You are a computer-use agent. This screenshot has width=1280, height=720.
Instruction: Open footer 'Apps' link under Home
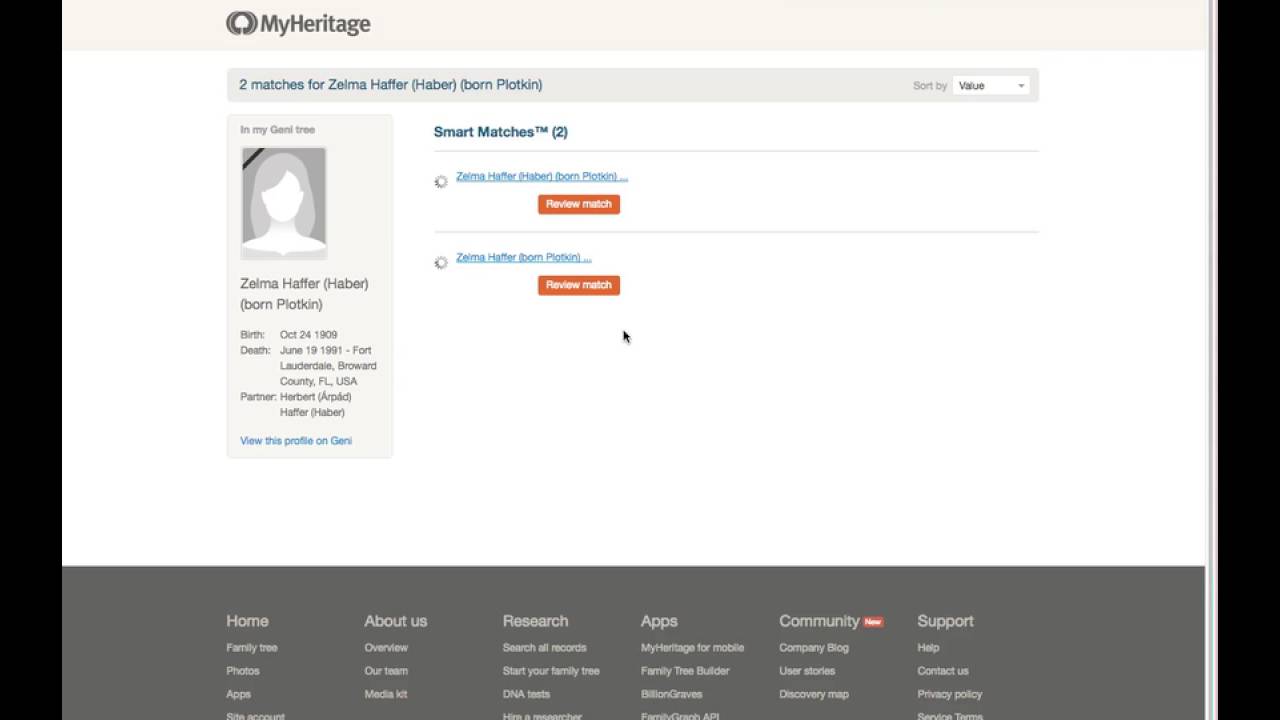[239, 694]
